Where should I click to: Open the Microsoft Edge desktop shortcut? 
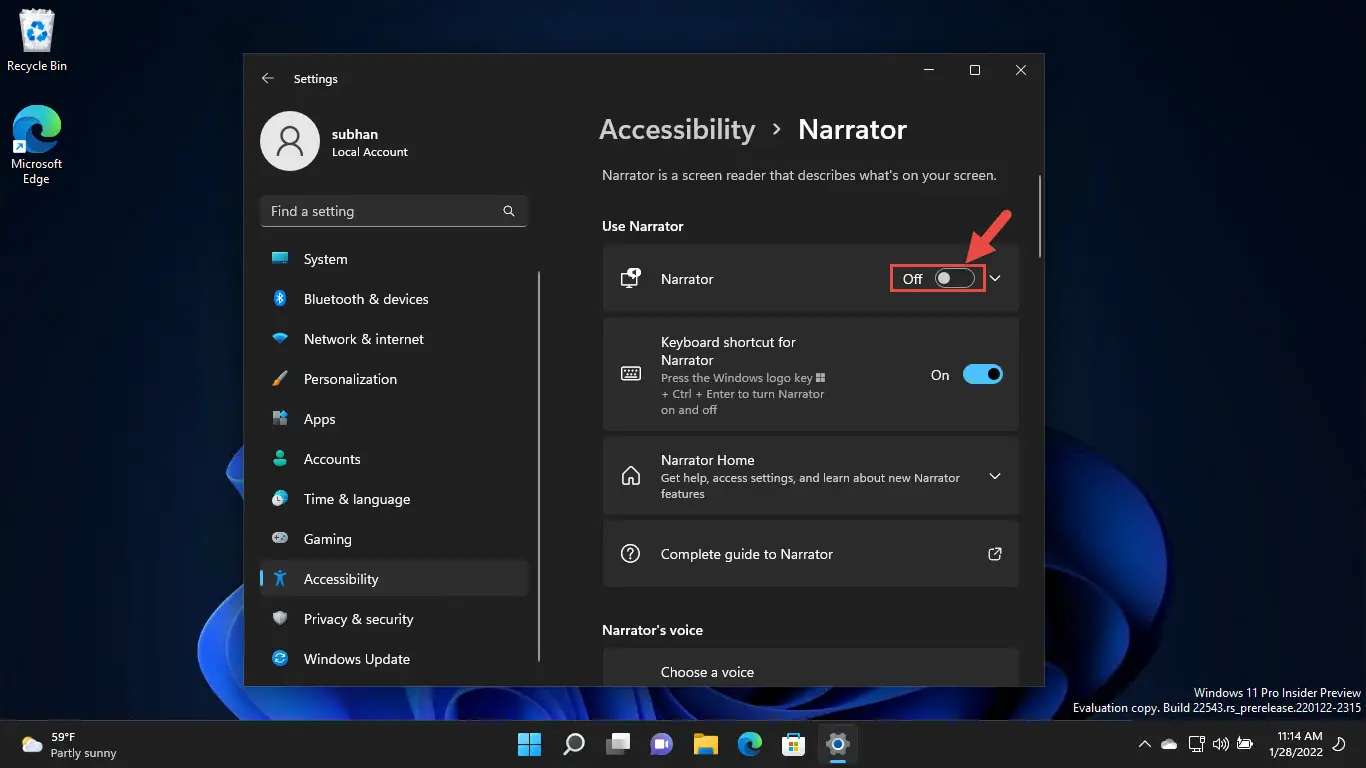tap(37, 145)
